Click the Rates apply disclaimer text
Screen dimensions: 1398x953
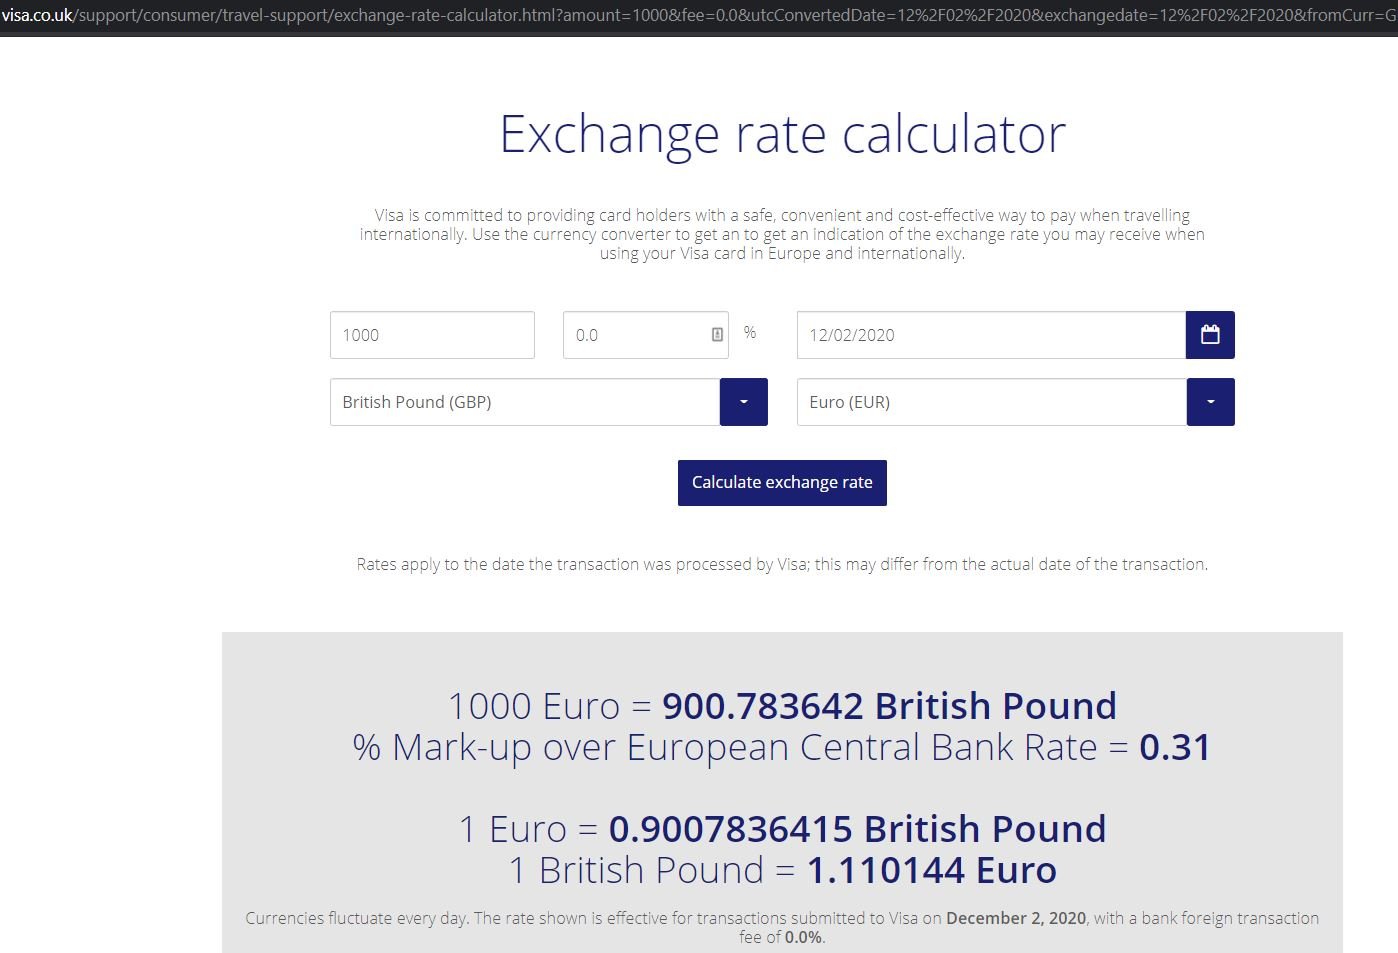[782, 564]
